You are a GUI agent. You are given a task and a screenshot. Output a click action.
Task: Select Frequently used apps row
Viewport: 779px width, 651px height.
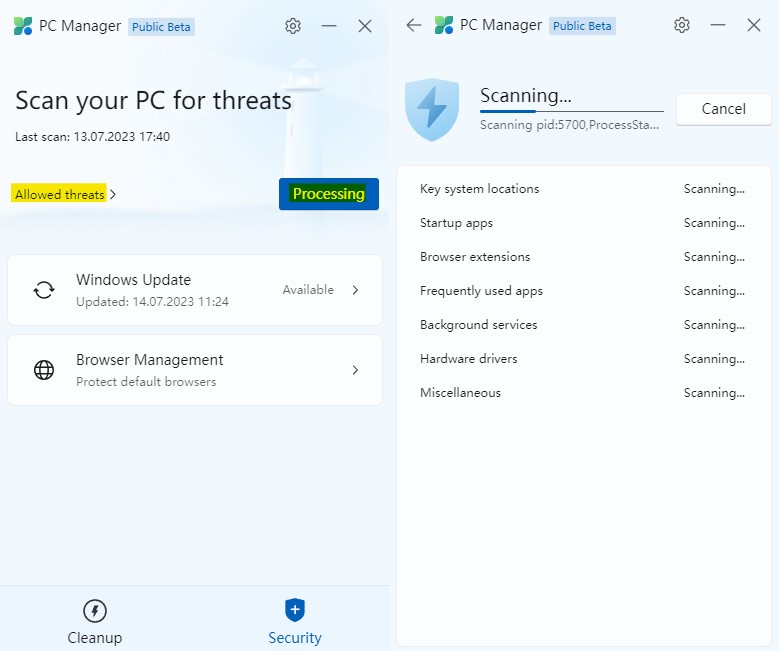click(583, 291)
